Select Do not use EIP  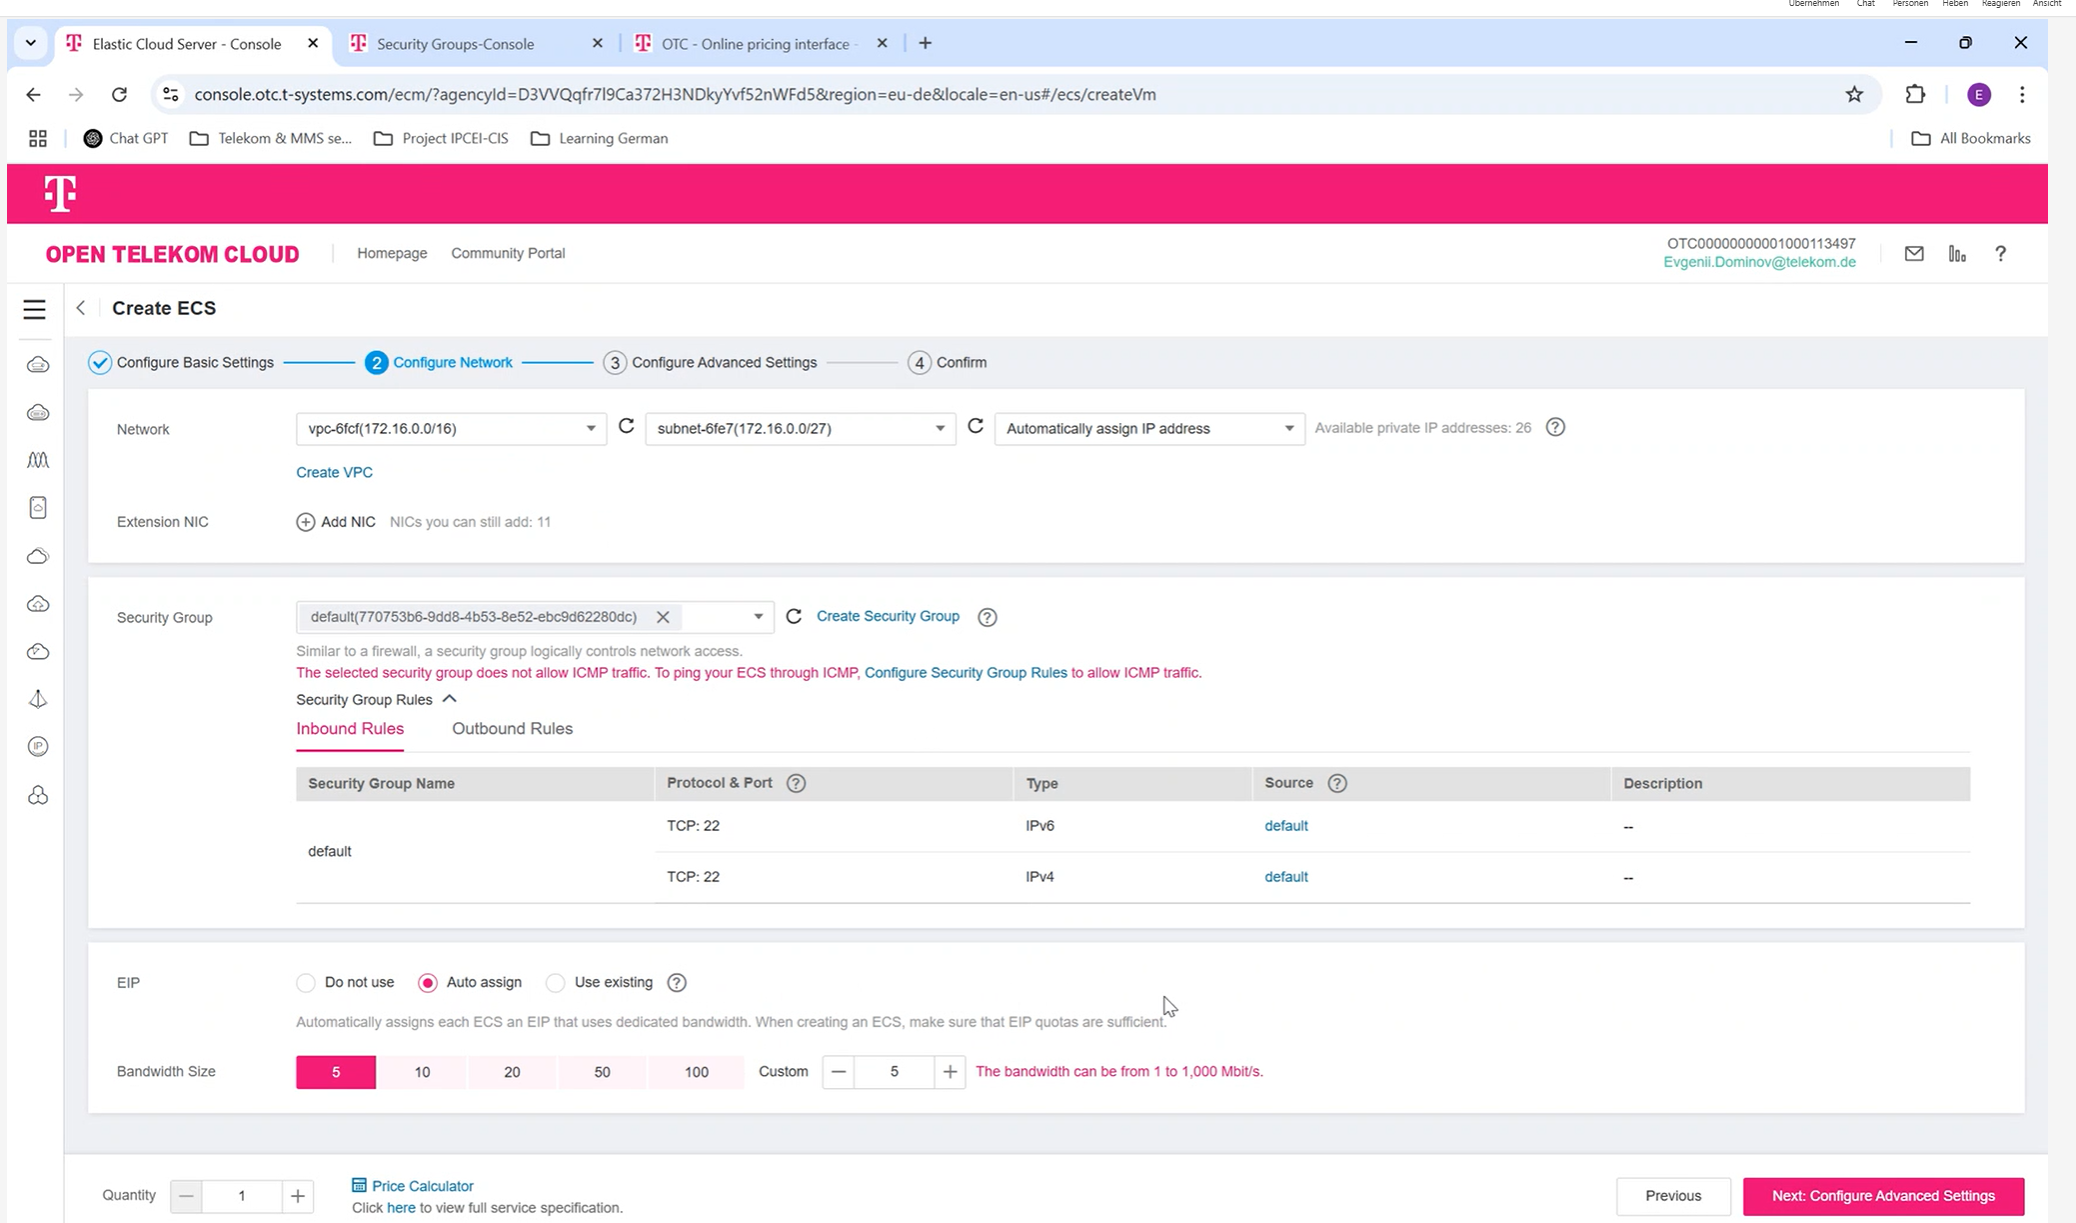pyautogui.click(x=306, y=983)
